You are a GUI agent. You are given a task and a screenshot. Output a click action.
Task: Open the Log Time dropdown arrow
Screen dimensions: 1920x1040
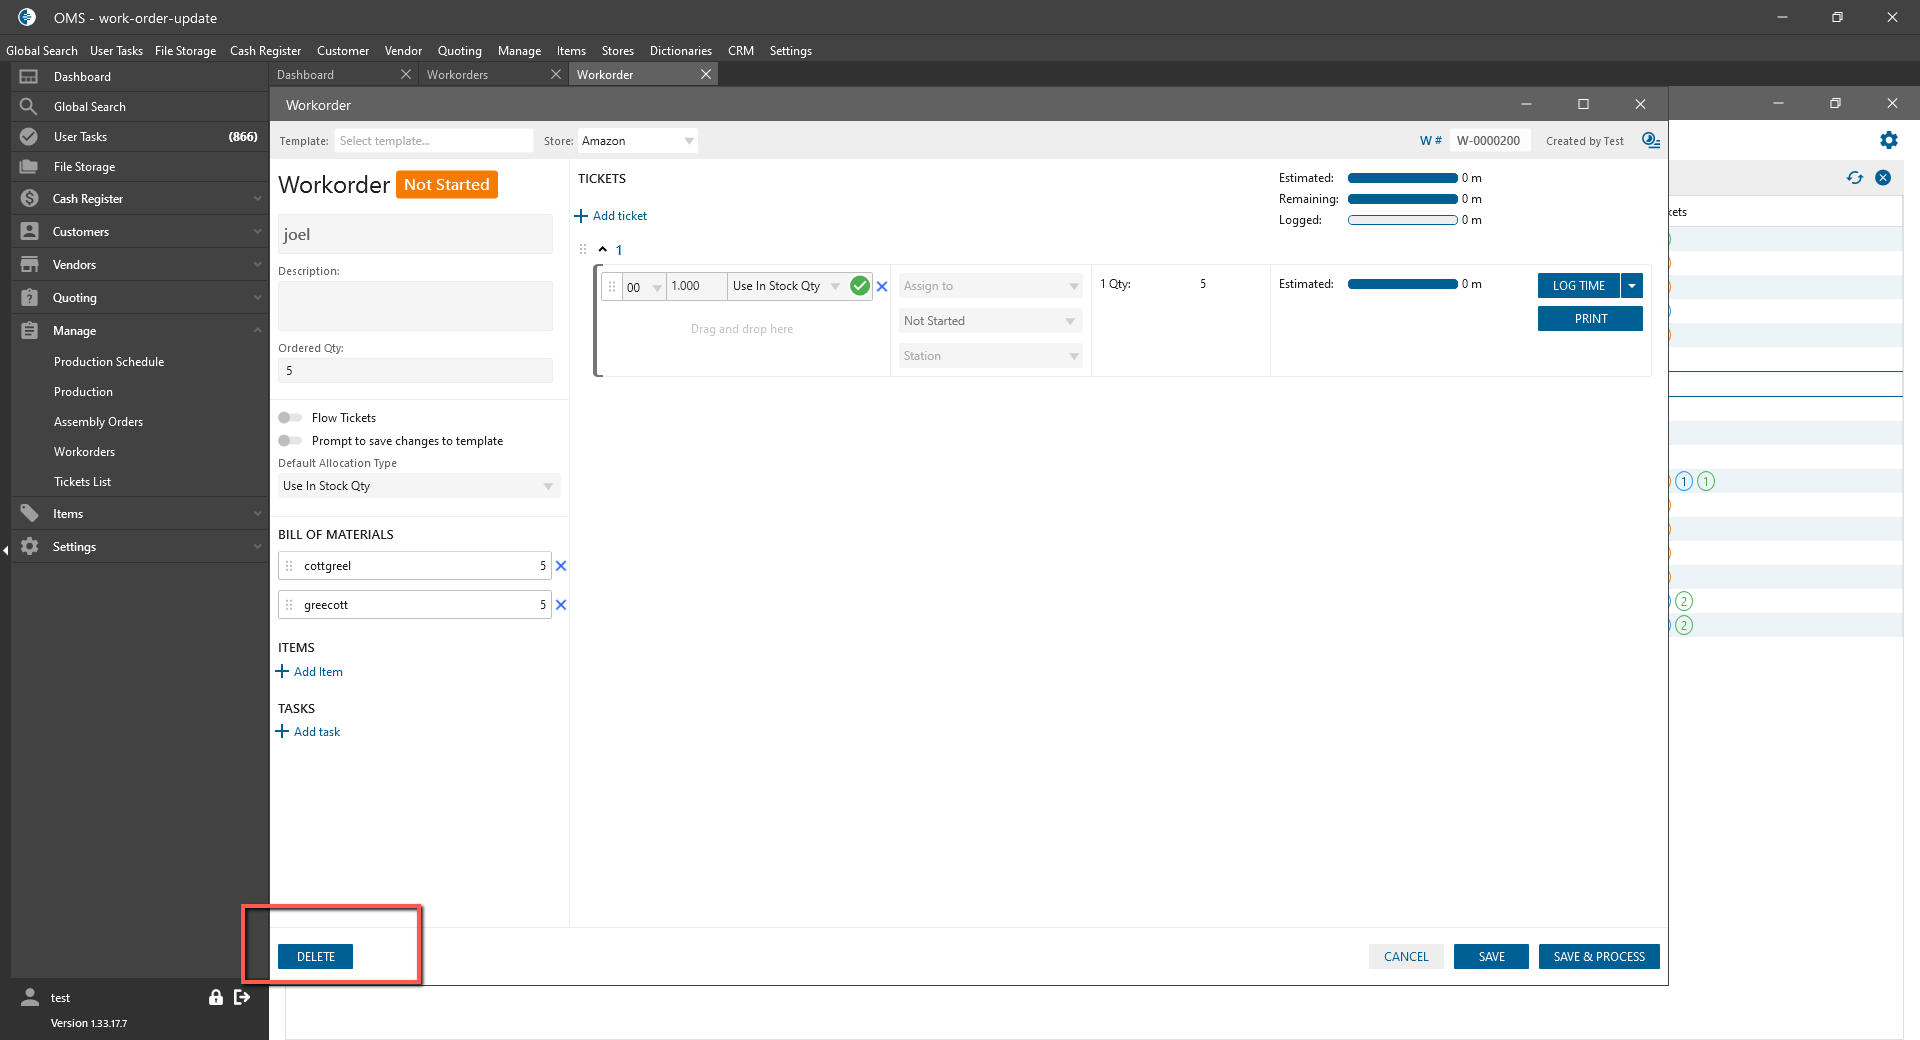click(1632, 286)
